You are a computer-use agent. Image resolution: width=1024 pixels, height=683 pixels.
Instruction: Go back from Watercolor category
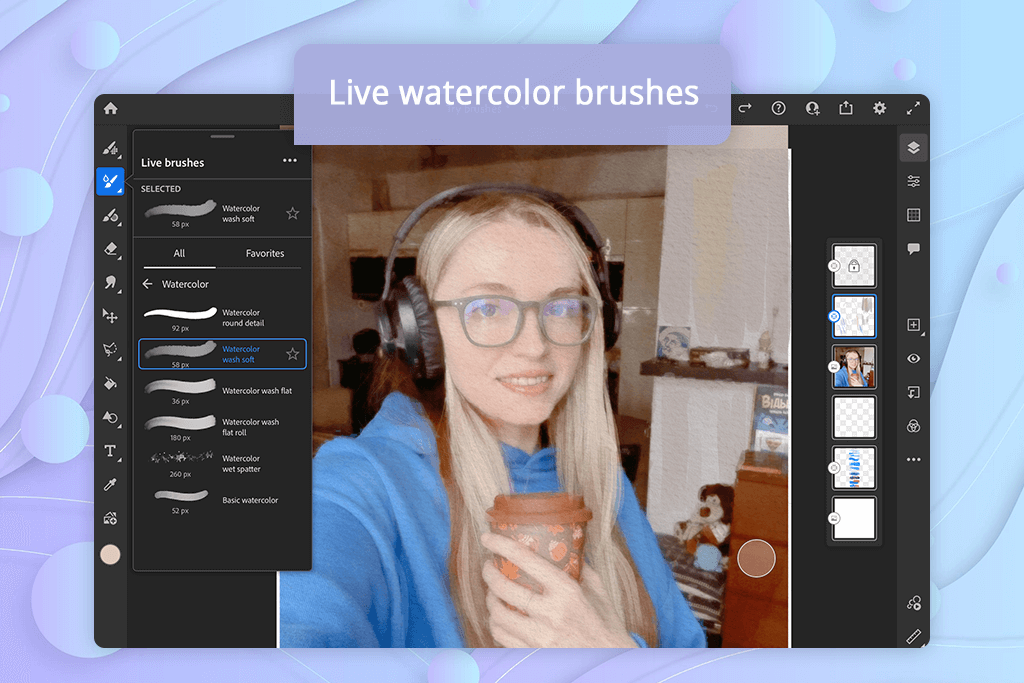[148, 284]
